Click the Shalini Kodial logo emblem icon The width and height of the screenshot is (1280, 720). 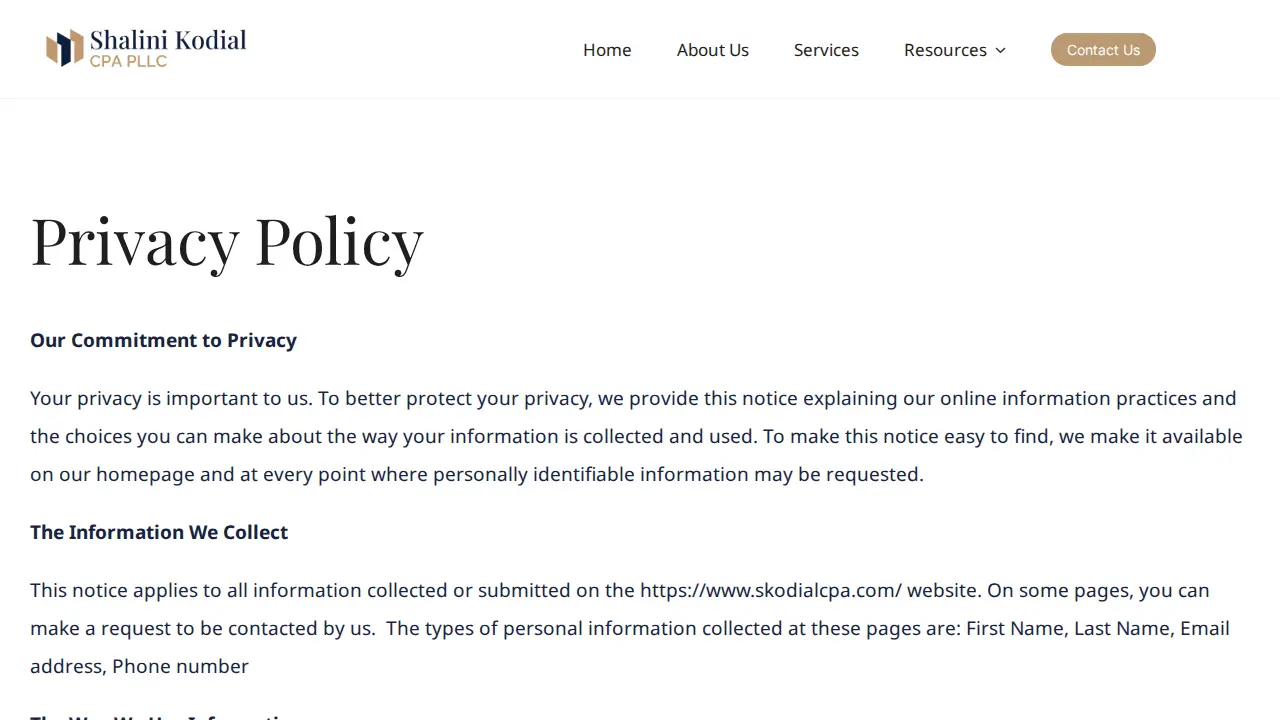click(65, 48)
